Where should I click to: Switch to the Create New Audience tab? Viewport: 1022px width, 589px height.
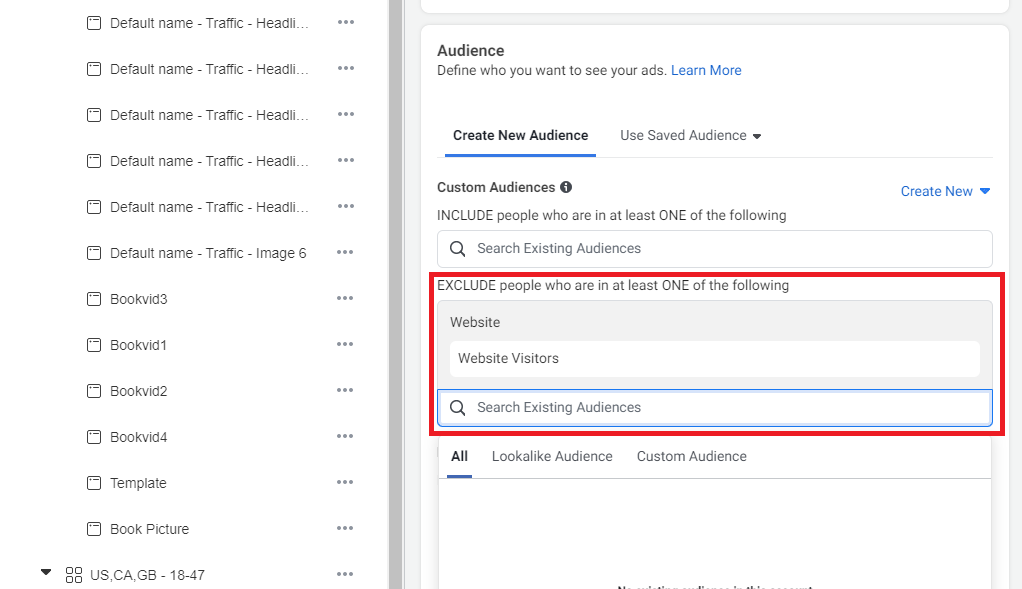tap(520, 136)
